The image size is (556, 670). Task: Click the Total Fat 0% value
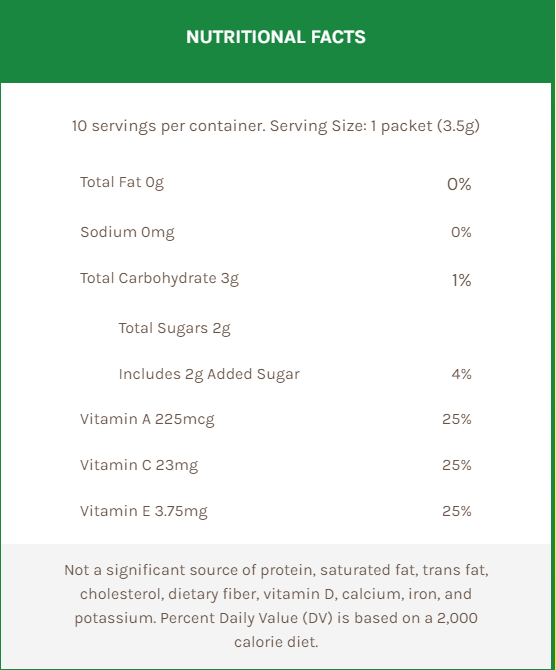coord(459,184)
